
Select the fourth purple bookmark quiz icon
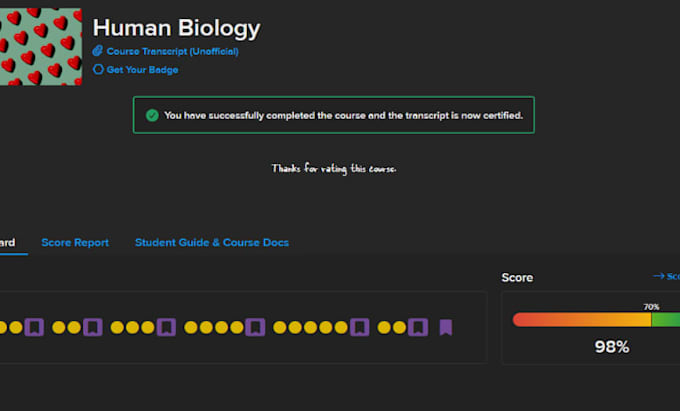click(255, 327)
